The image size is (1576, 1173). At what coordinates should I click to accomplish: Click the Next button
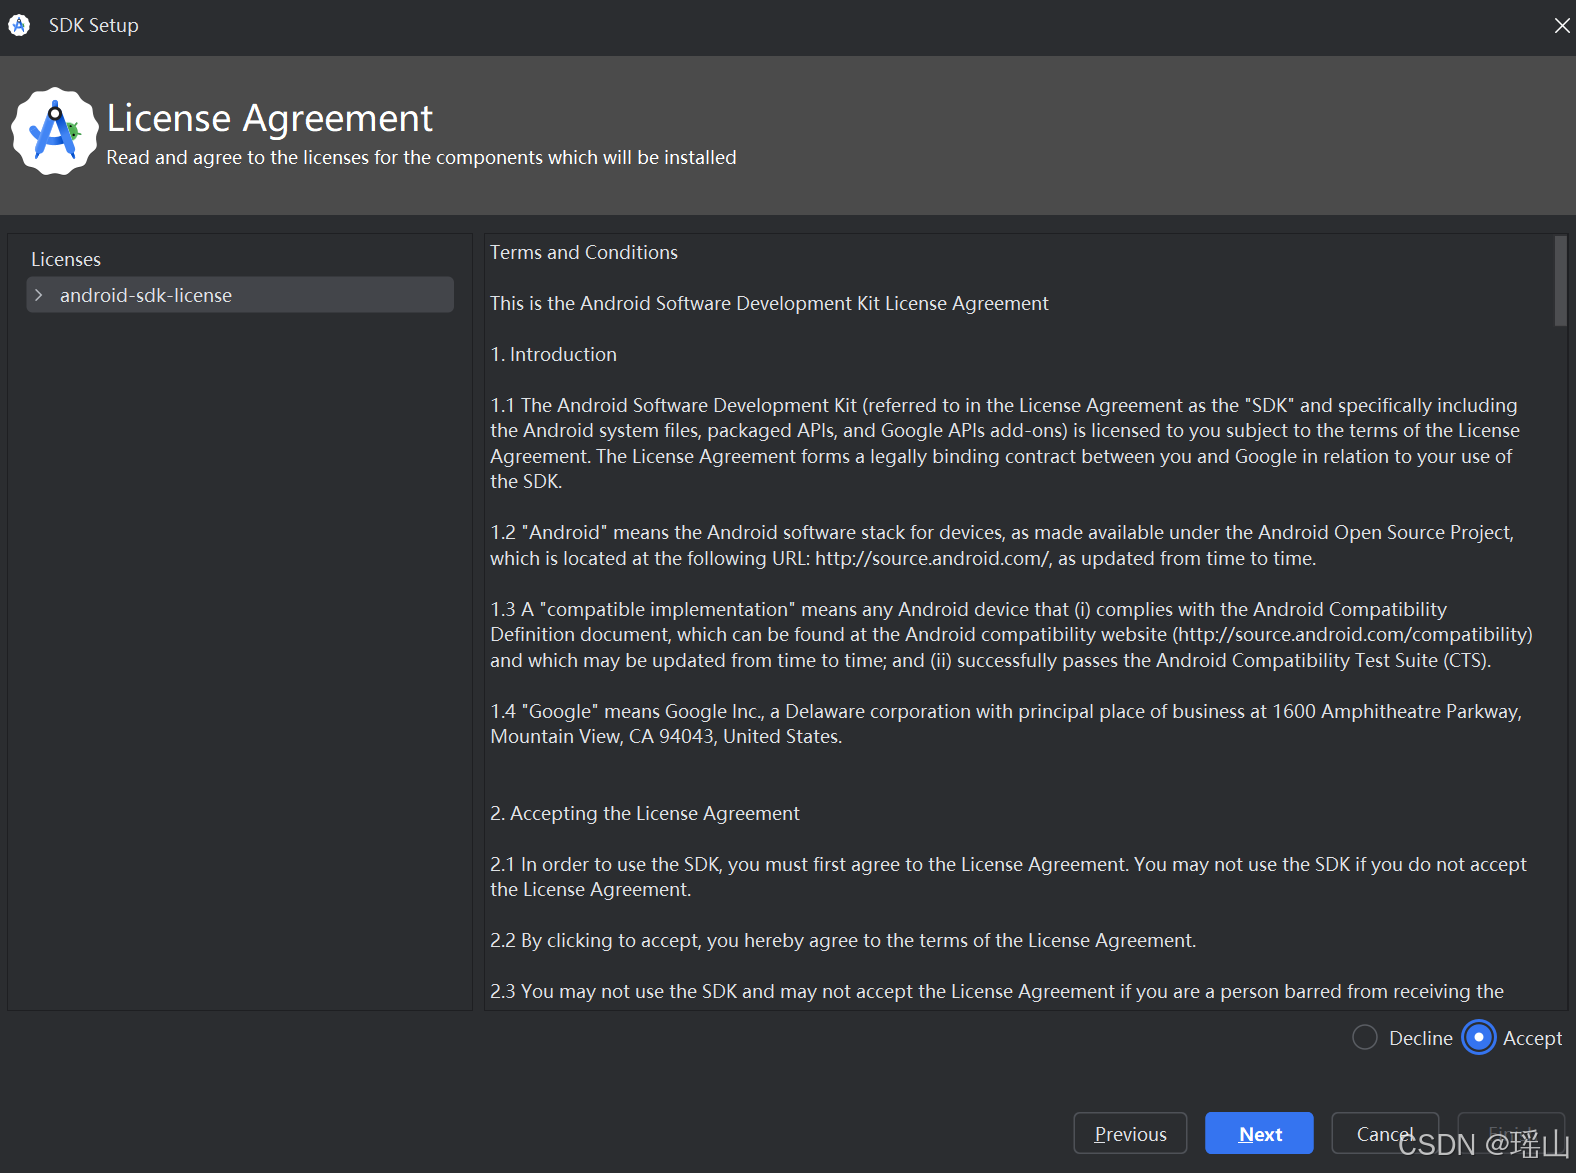(1259, 1133)
